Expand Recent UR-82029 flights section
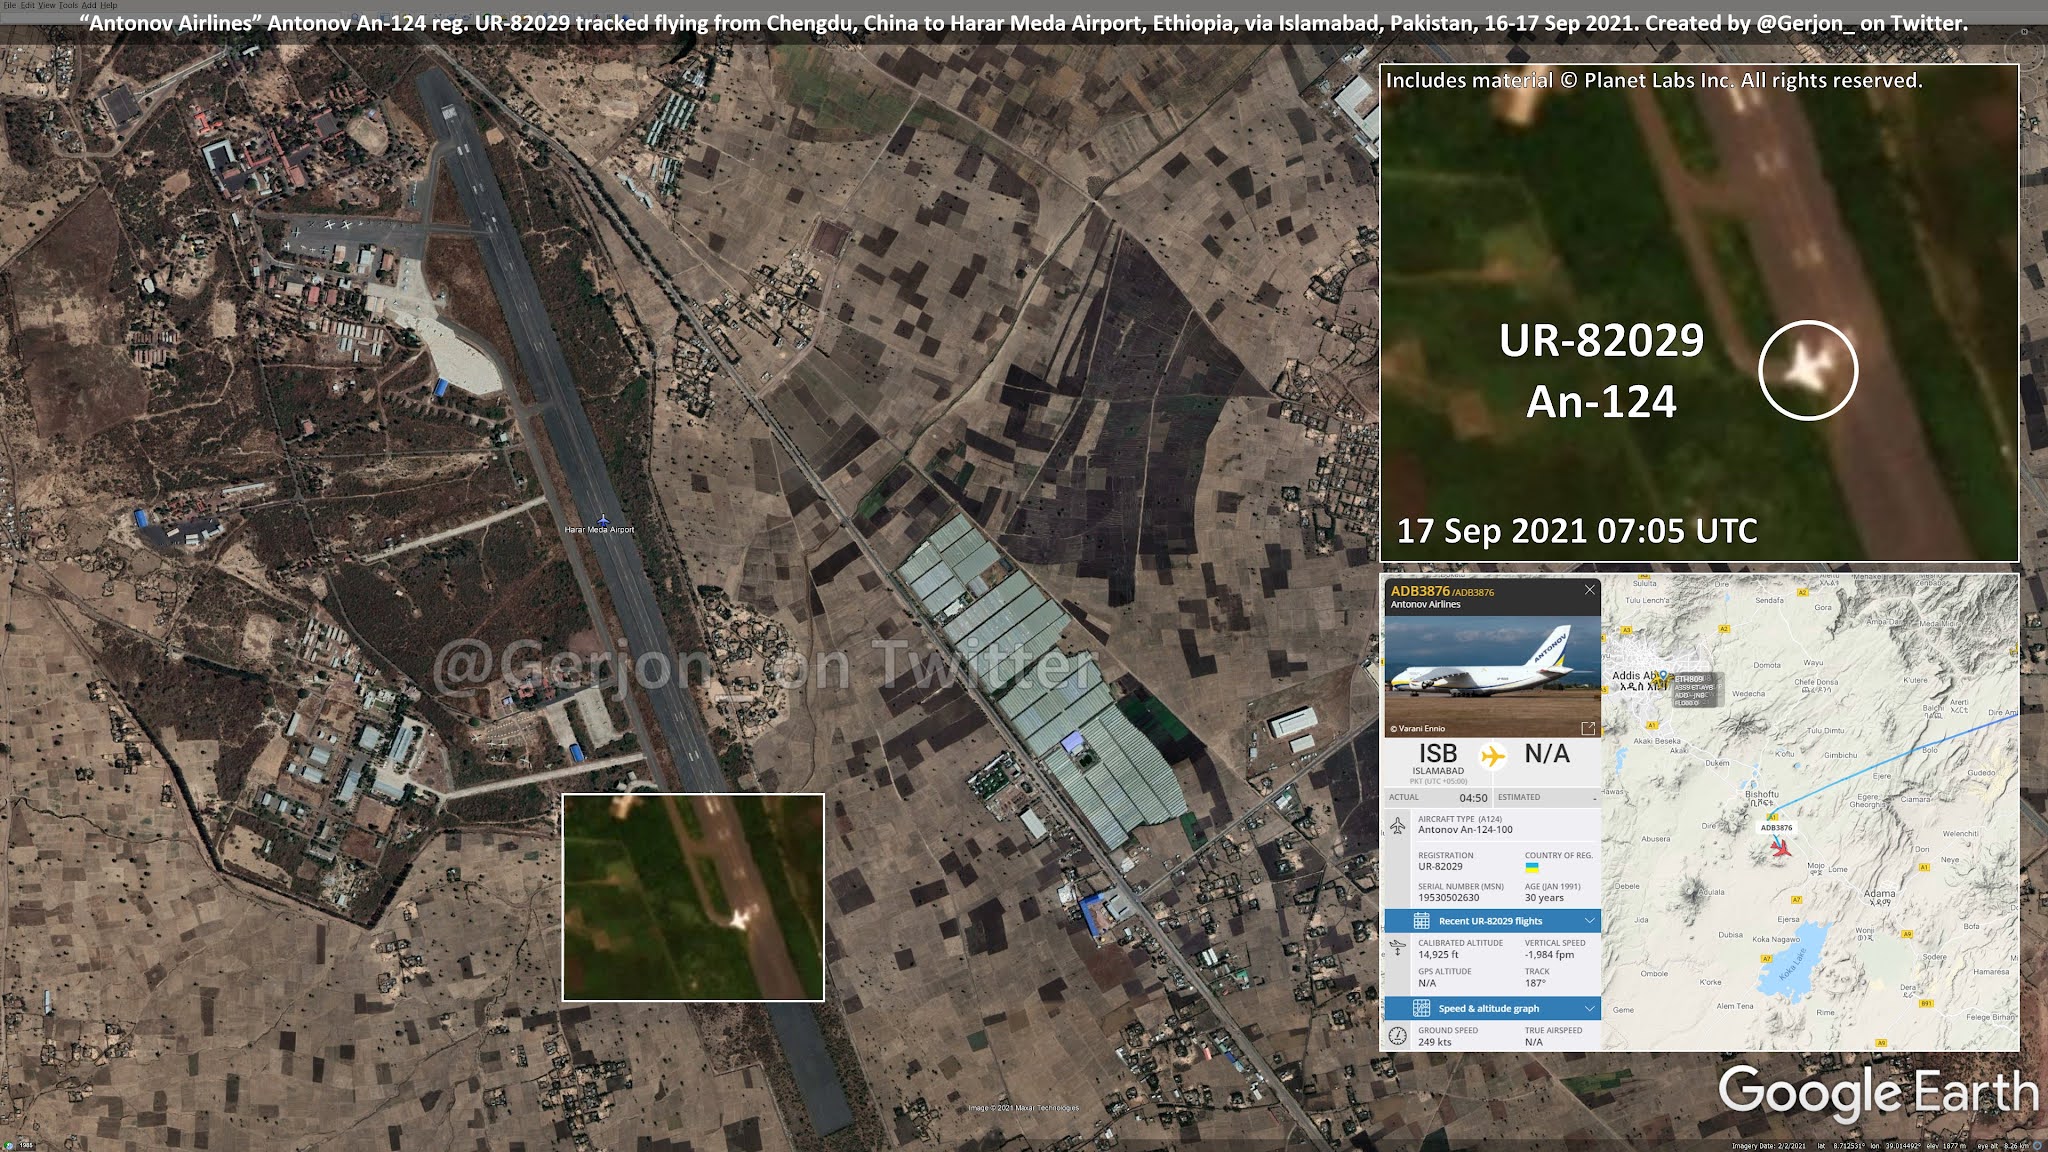 click(x=1590, y=921)
